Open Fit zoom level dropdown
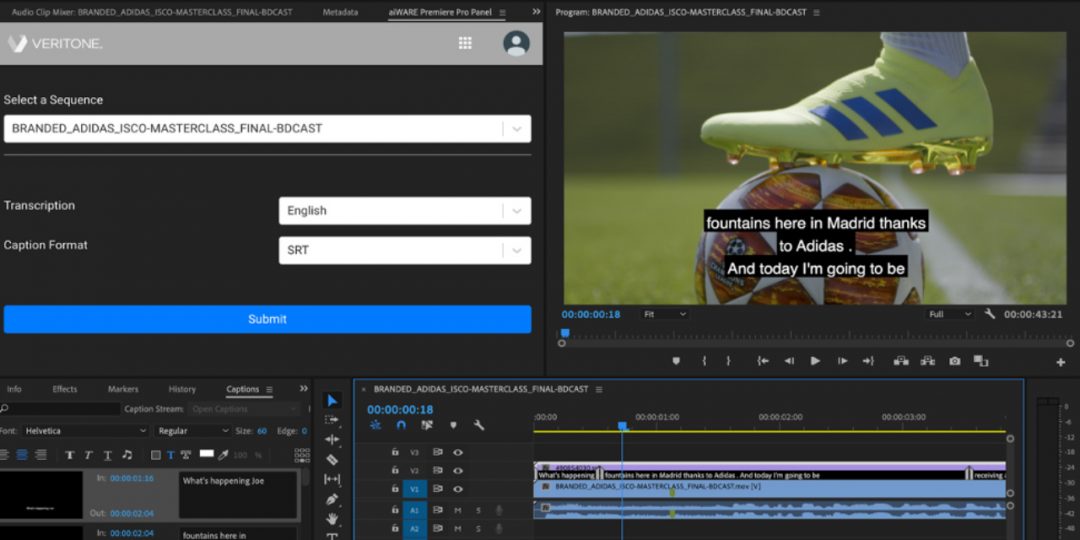 pyautogui.click(x=664, y=314)
